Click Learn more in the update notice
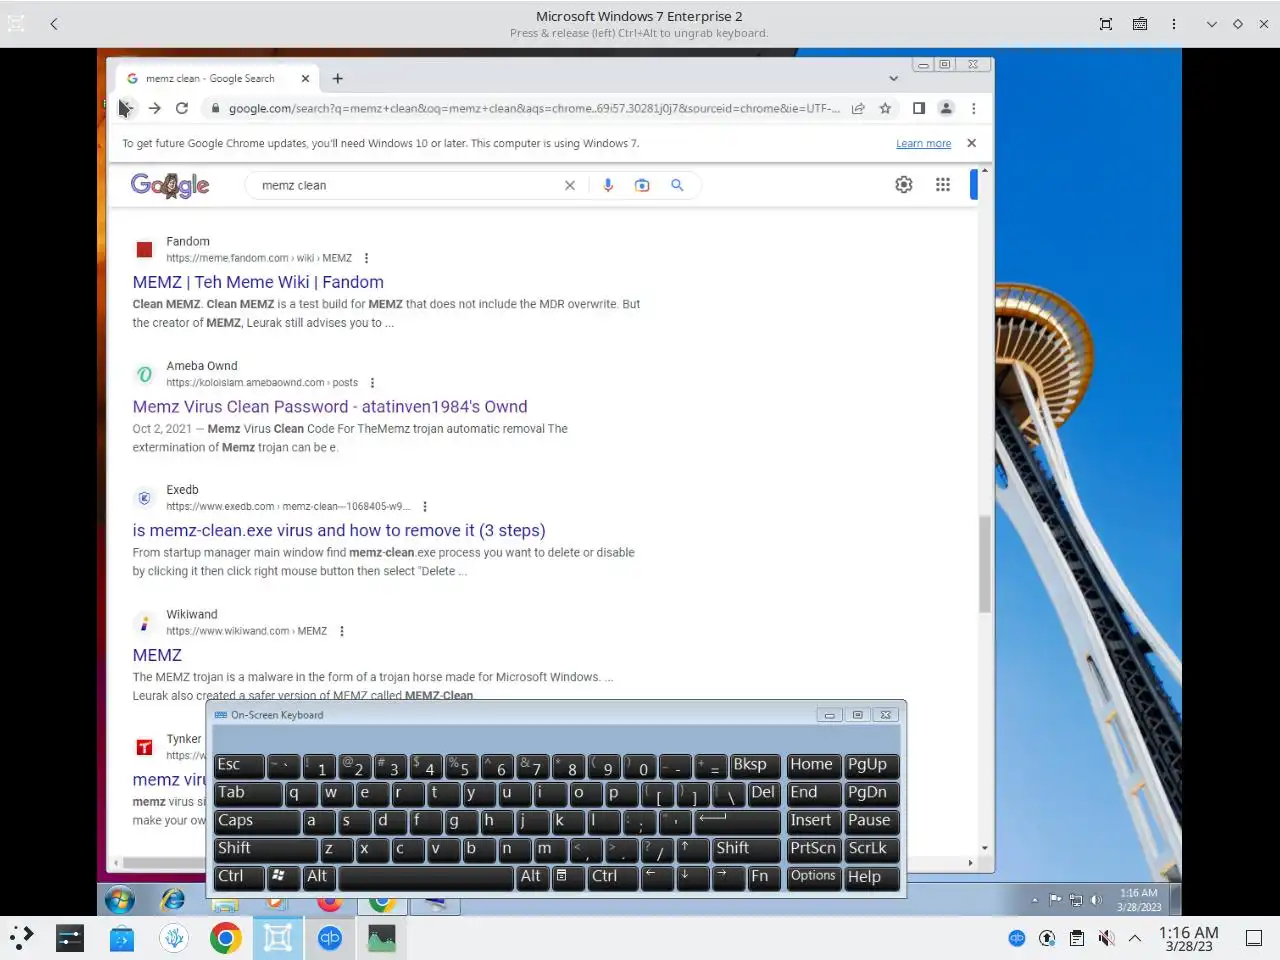The width and height of the screenshot is (1280, 960). tap(923, 143)
